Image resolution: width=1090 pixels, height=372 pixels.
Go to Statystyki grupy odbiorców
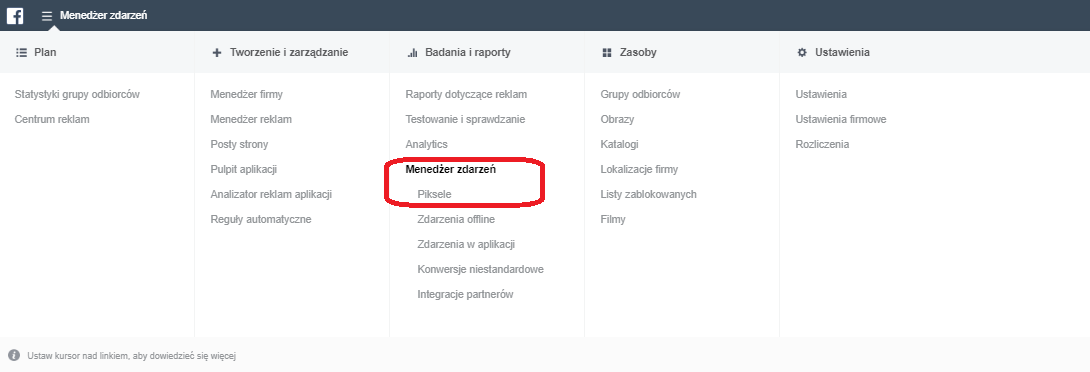click(x=78, y=94)
